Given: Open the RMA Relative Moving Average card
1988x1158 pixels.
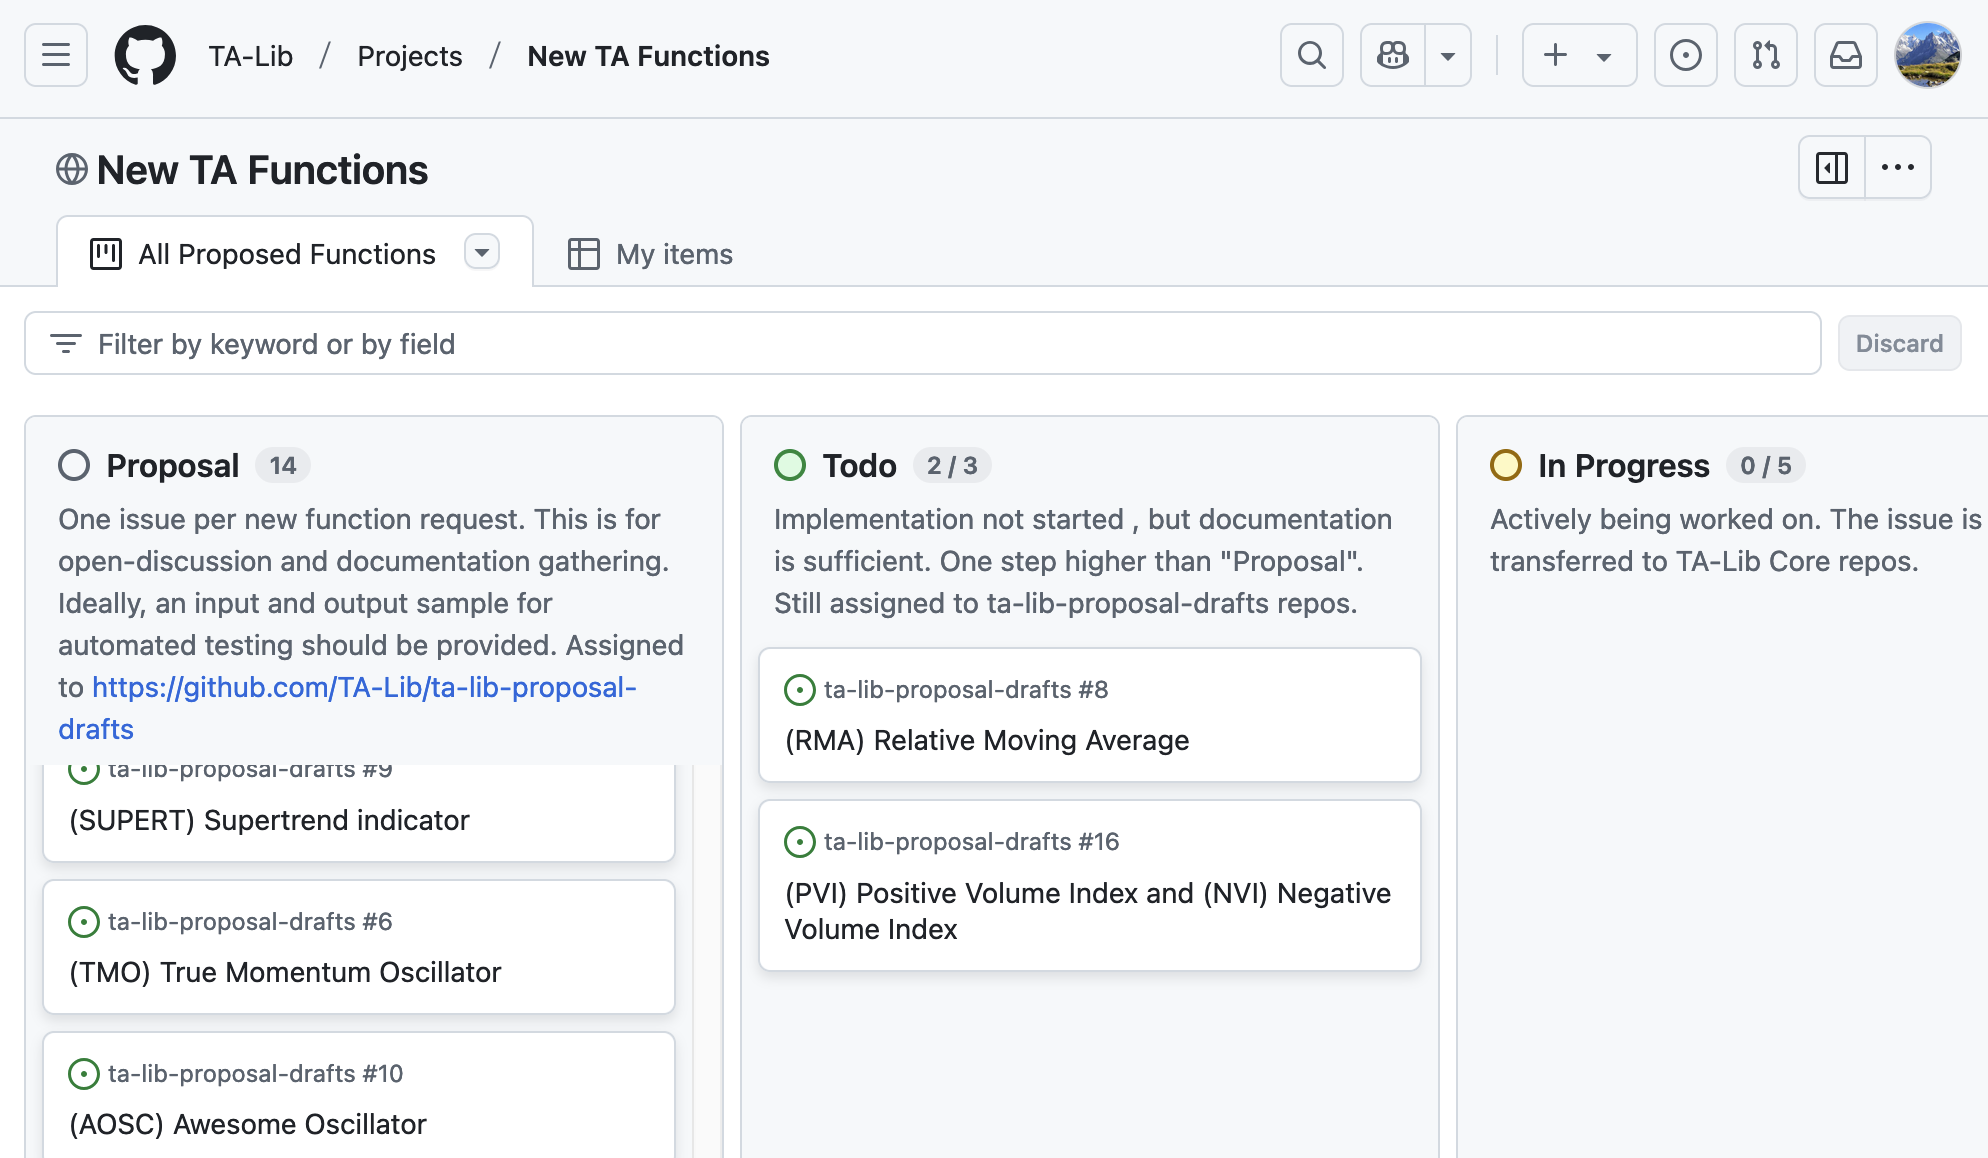Looking at the screenshot, I should point(986,740).
